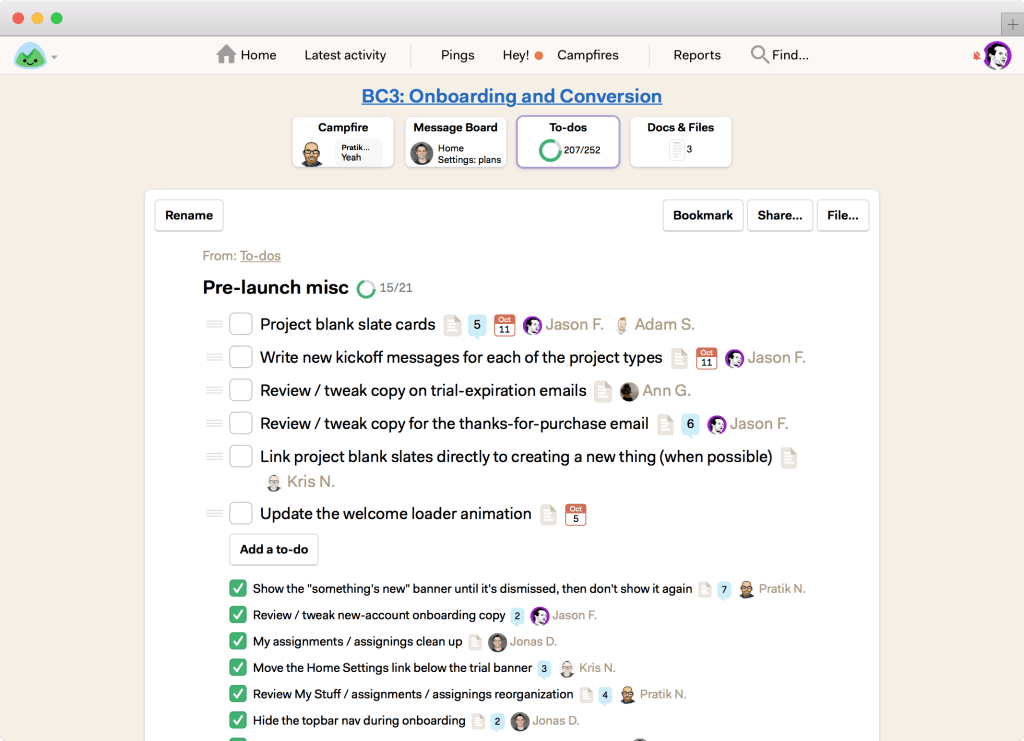Click the notifications bell icon
This screenshot has height=741, width=1024.
pos(977,55)
